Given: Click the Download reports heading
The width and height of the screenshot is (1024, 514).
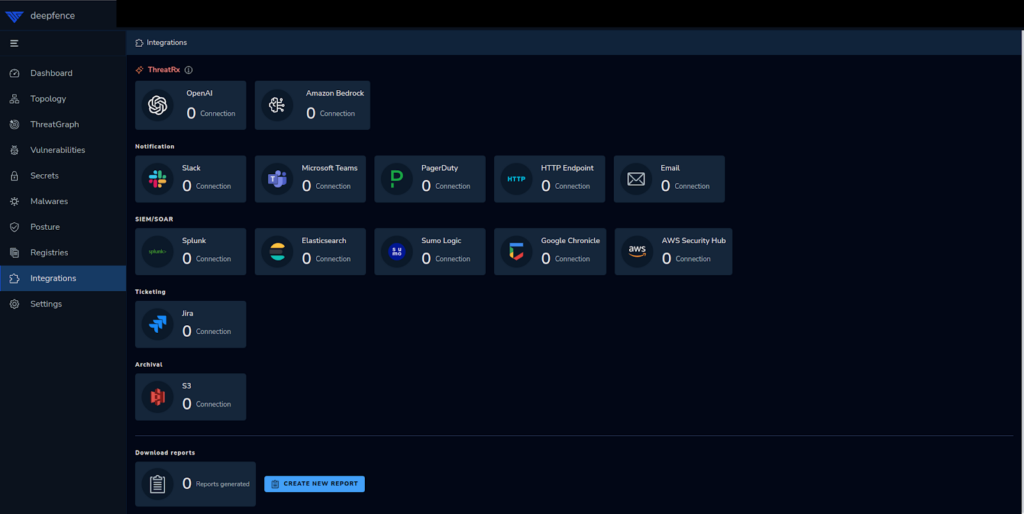Looking at the screenshot, I should click(165, 453).
